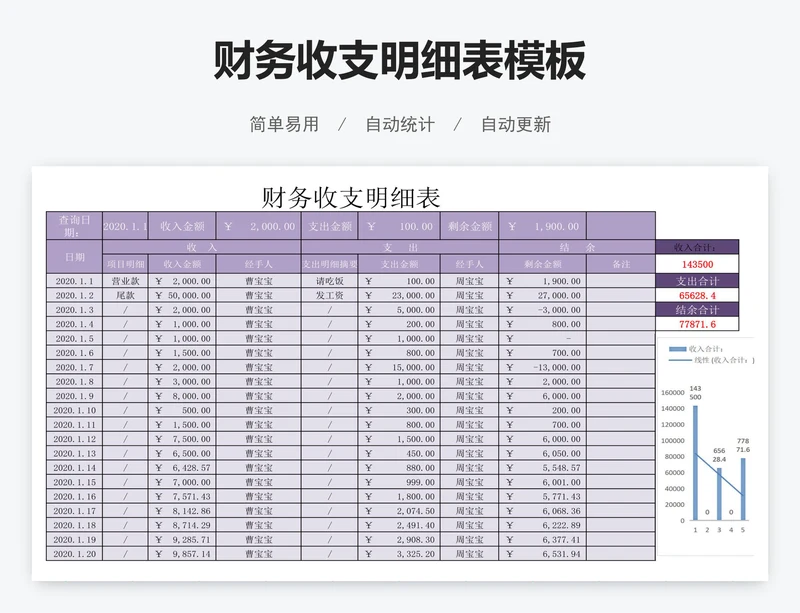Select income amount 7,571.43
This screenshot has height=613, width=800.
tap(182, 497)
